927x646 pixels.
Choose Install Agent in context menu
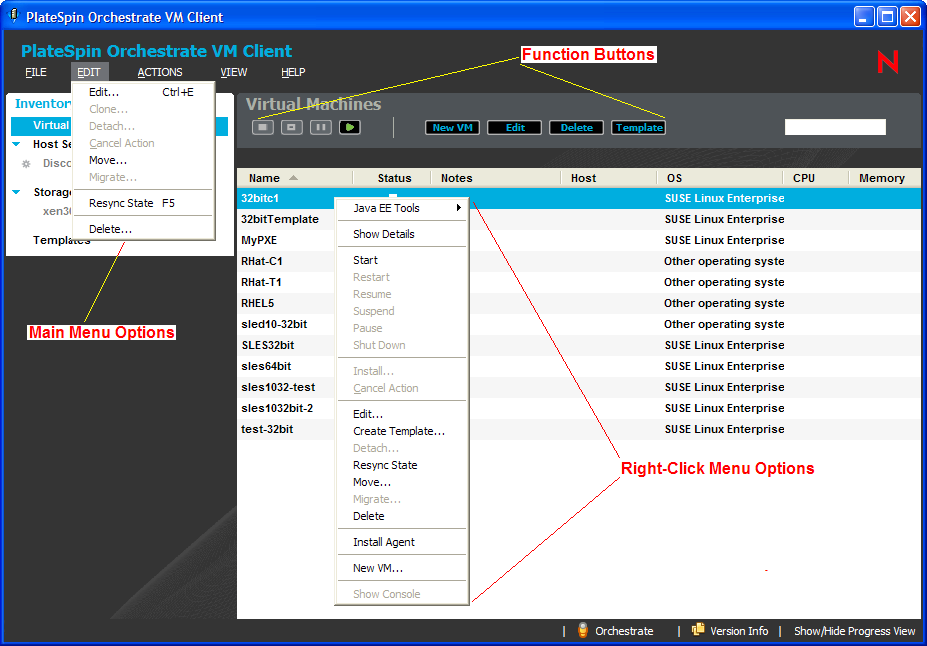click(x=402, y=543)
